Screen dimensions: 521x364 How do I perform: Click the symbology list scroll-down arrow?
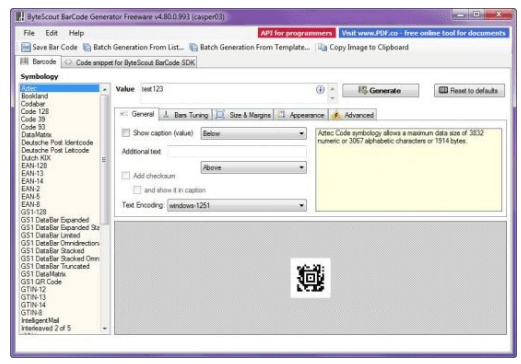[x=105, y=328]
